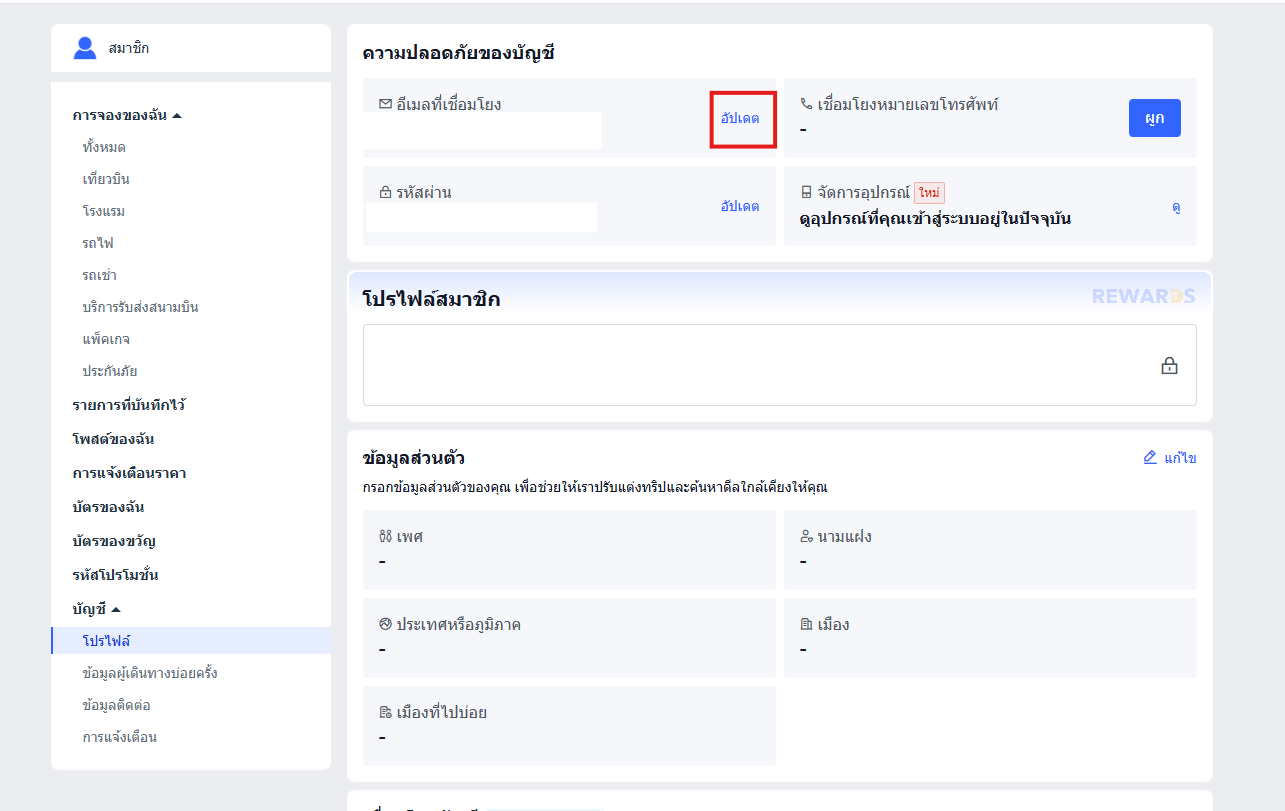Click ดู link for device management
The image size is (1285, 811).
(1176, 207)
